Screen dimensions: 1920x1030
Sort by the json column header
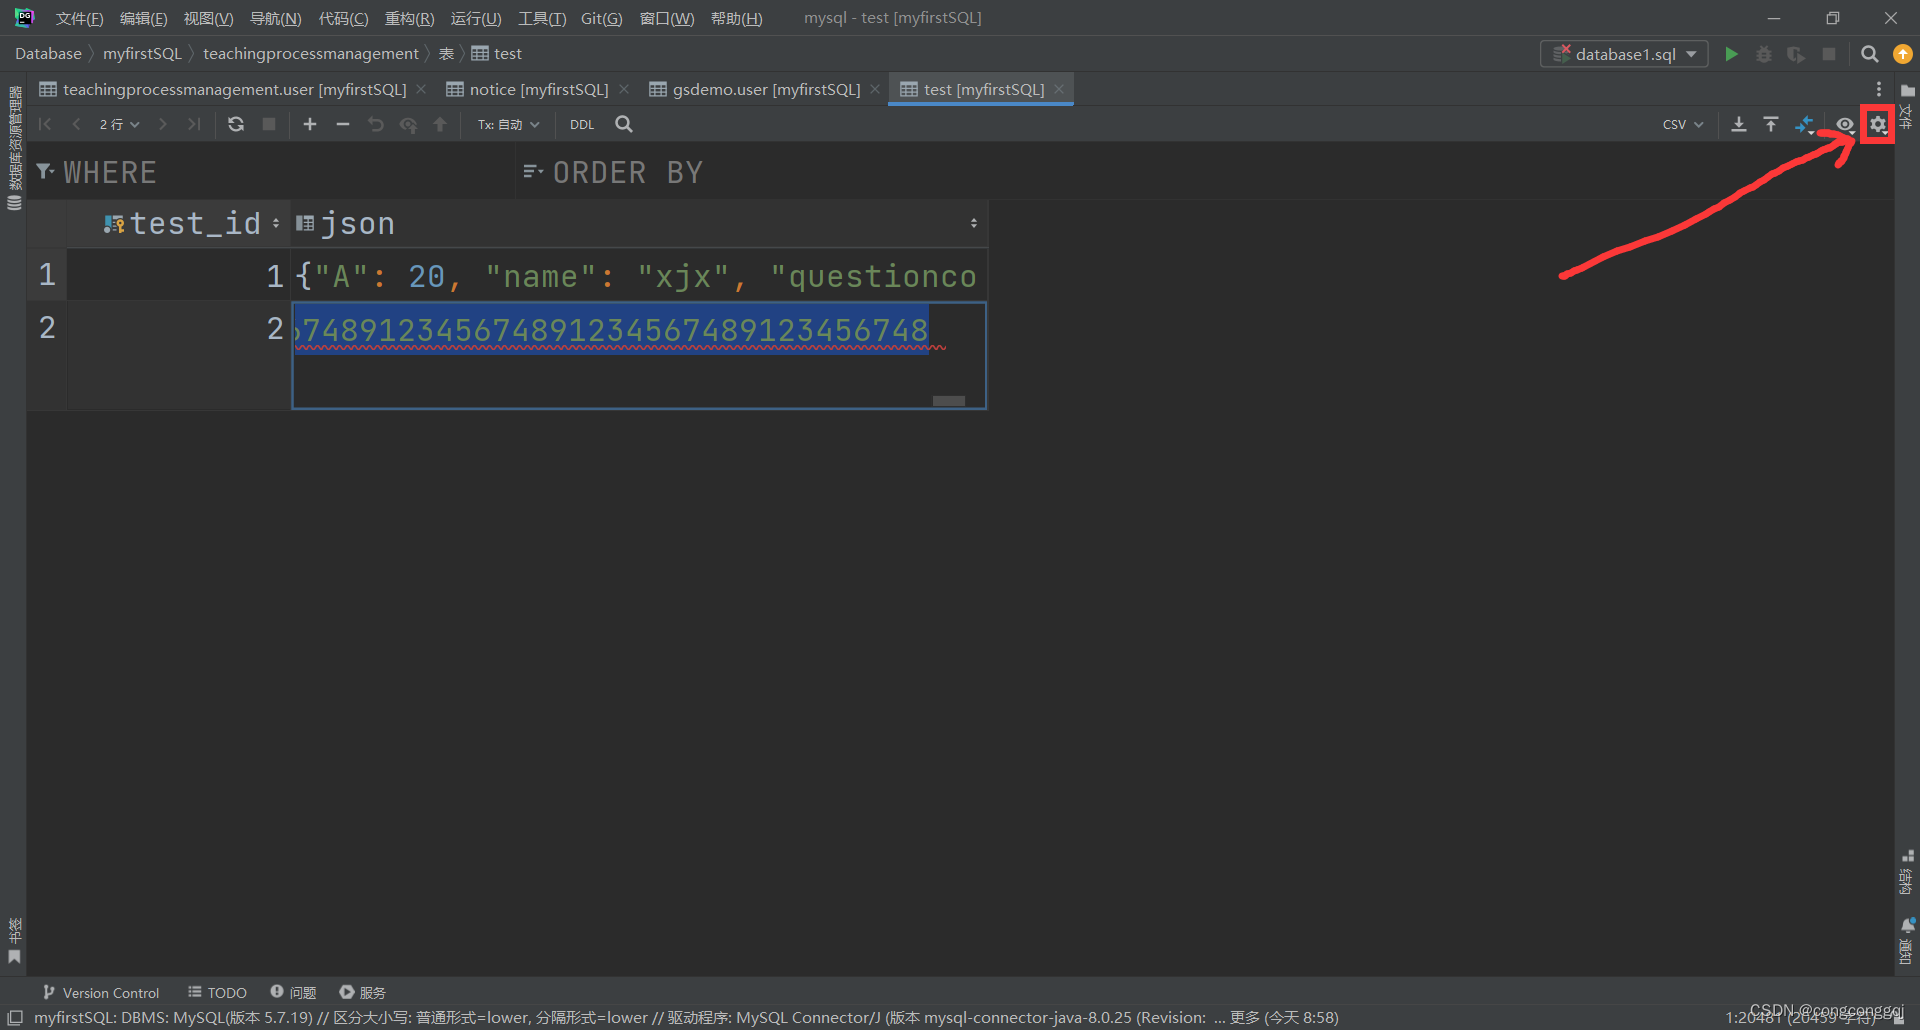(640, 223)
